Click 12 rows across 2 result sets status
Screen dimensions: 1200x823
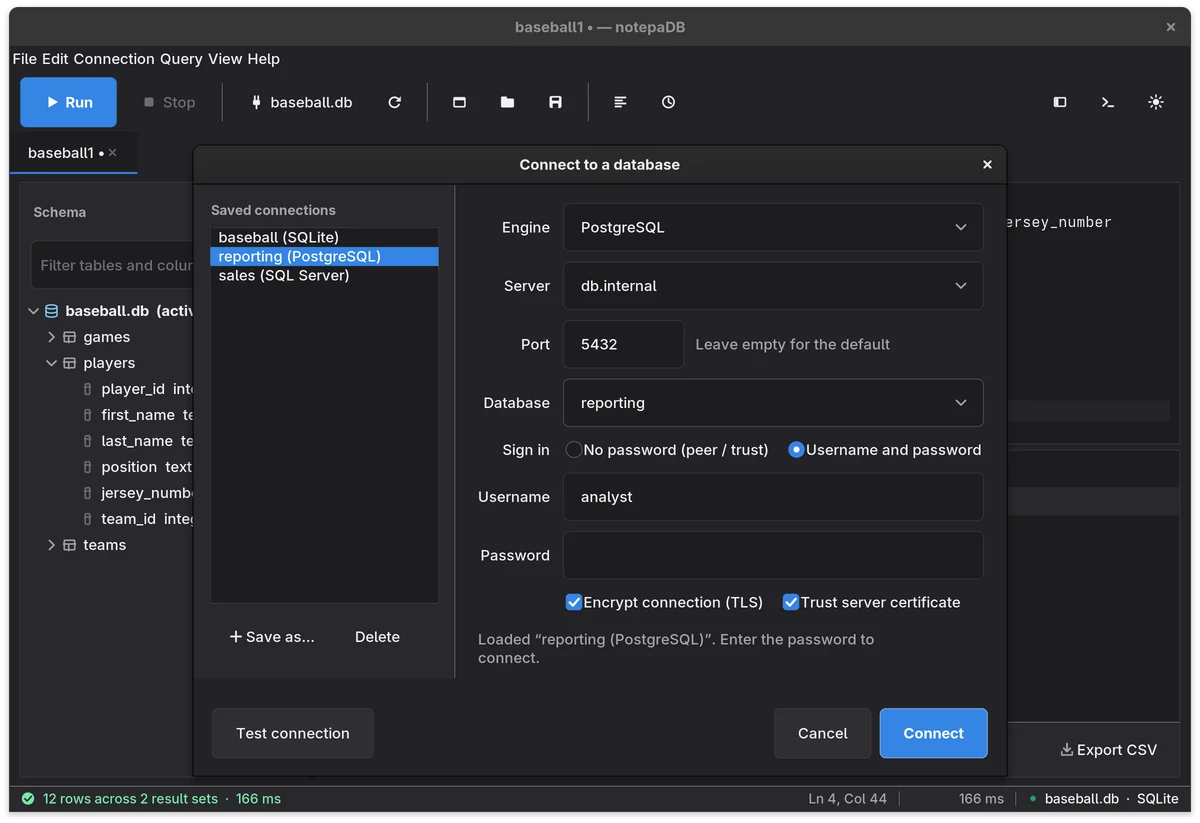coord(131,799)
